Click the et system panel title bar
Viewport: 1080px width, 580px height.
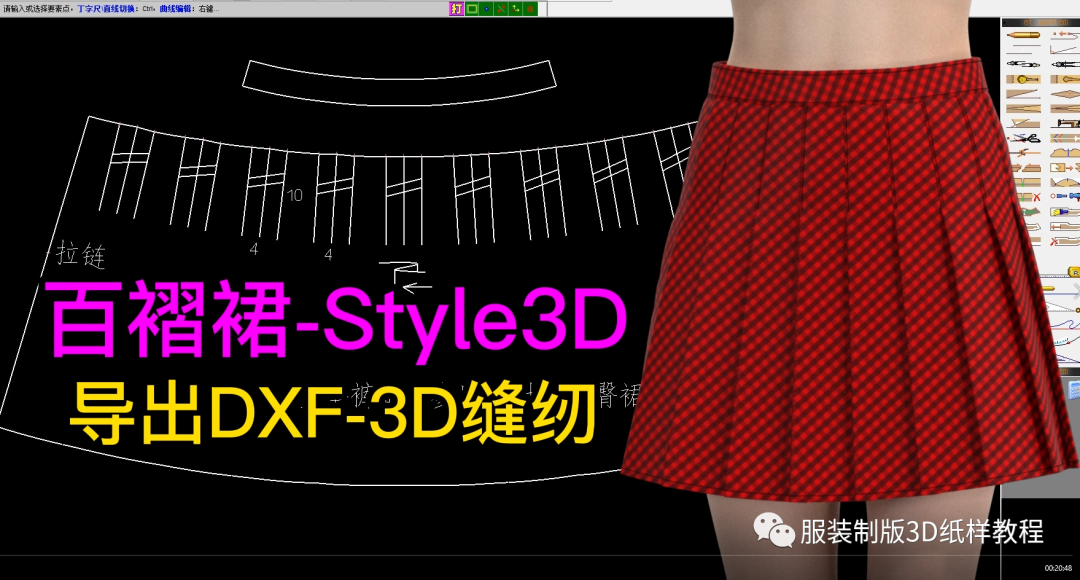coord(1041,23)
